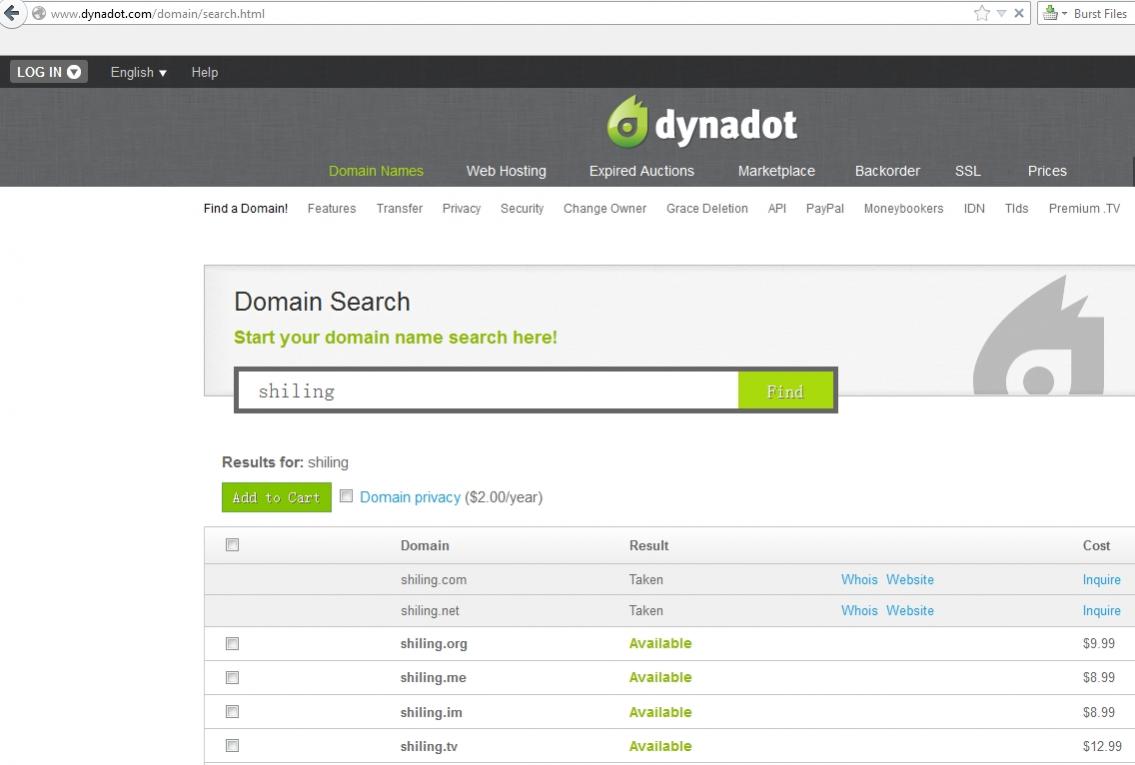
Task: Click the Burst Files download icon
Action: coord(1050,13)
